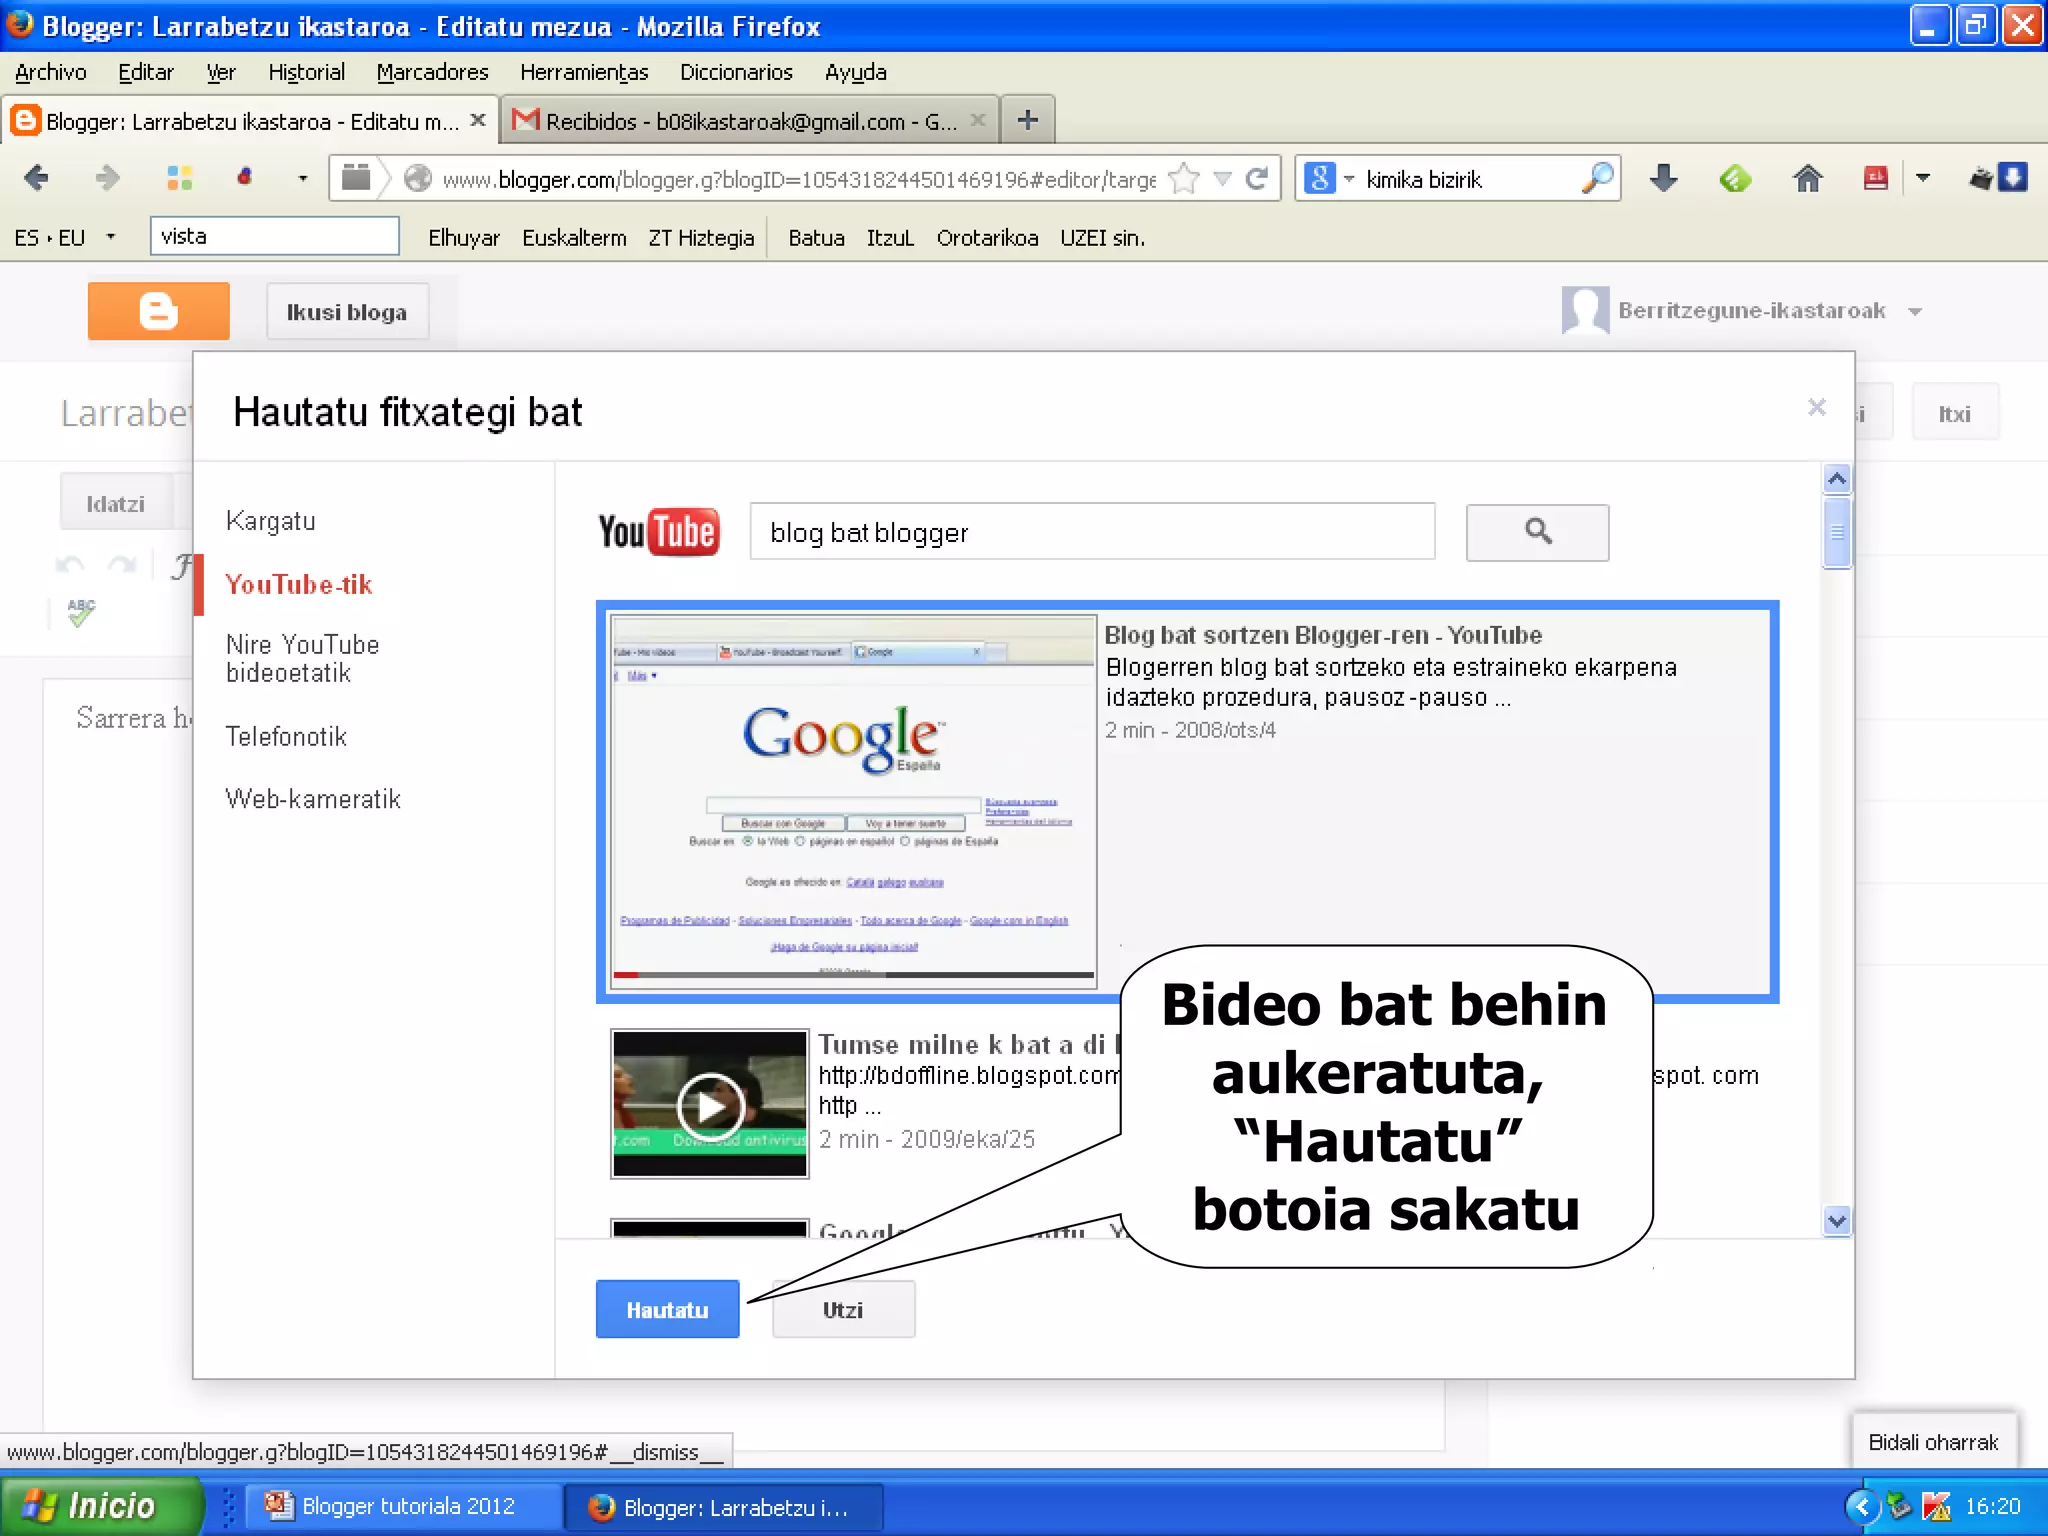2048x1536 pixels.
Task: Click the Orotarikoa toolbar link
Action: click(x=987, y=238)
